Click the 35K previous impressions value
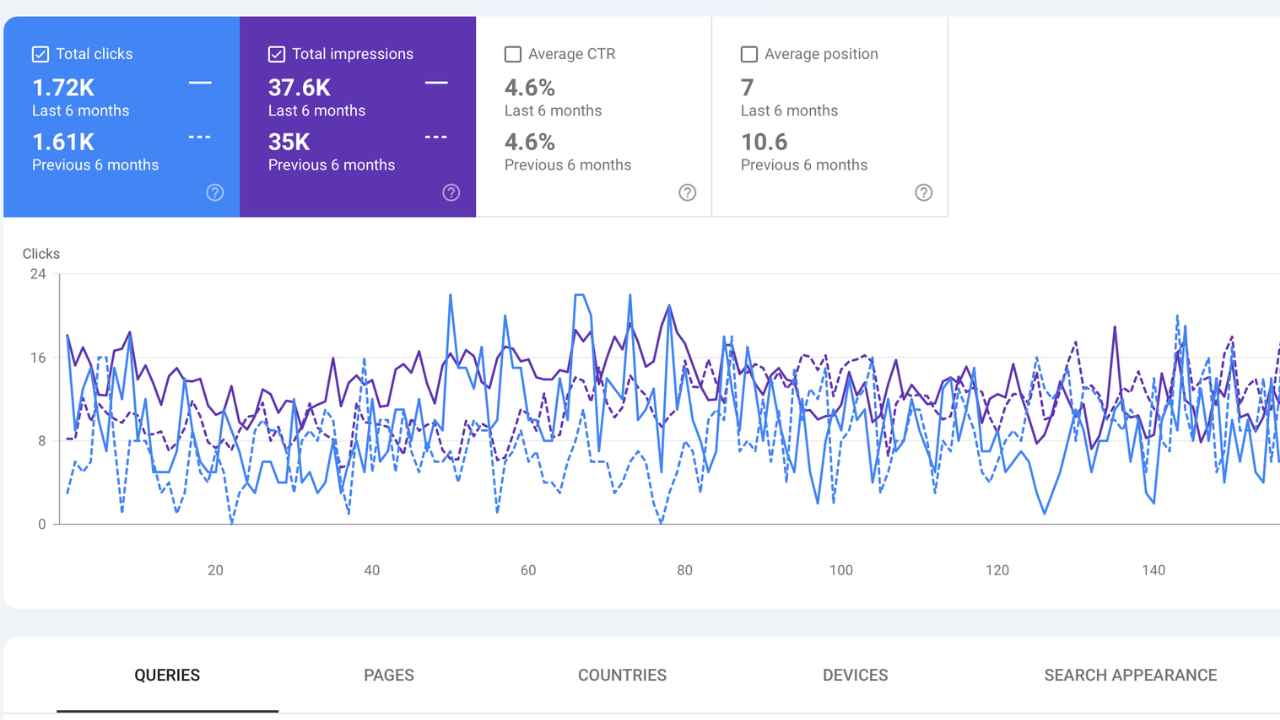 pyautogui.click(x=289, y=142)
